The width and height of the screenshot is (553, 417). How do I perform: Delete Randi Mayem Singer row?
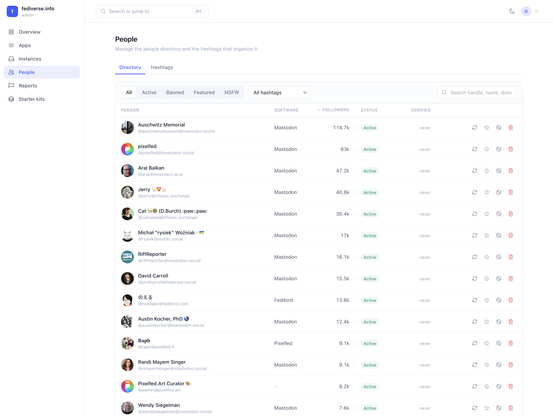tap(510, 365)
